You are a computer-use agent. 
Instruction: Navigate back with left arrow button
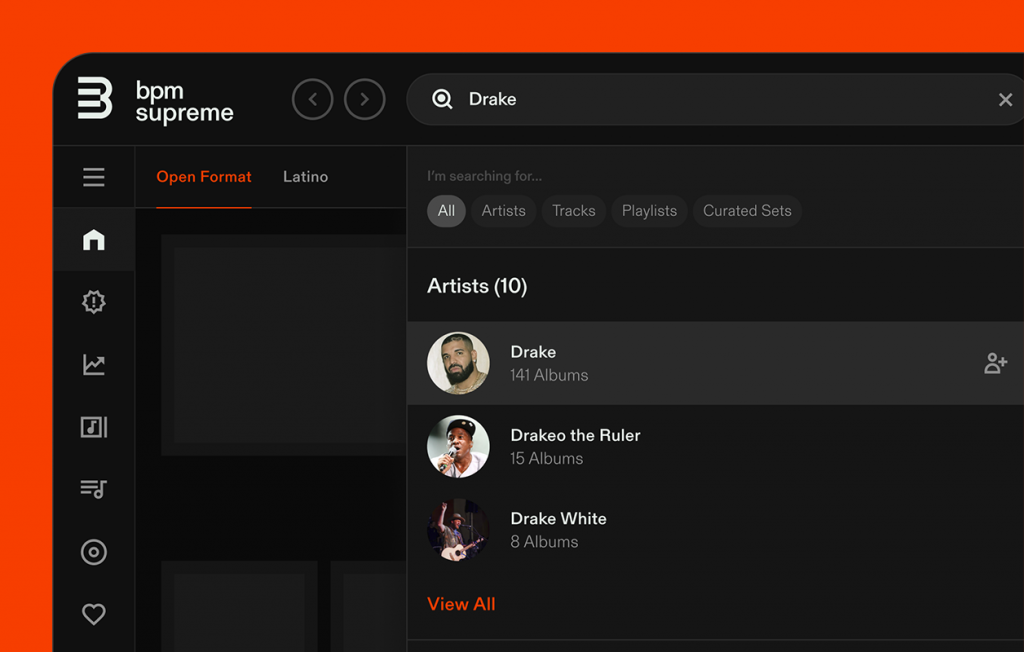(312, 99)
